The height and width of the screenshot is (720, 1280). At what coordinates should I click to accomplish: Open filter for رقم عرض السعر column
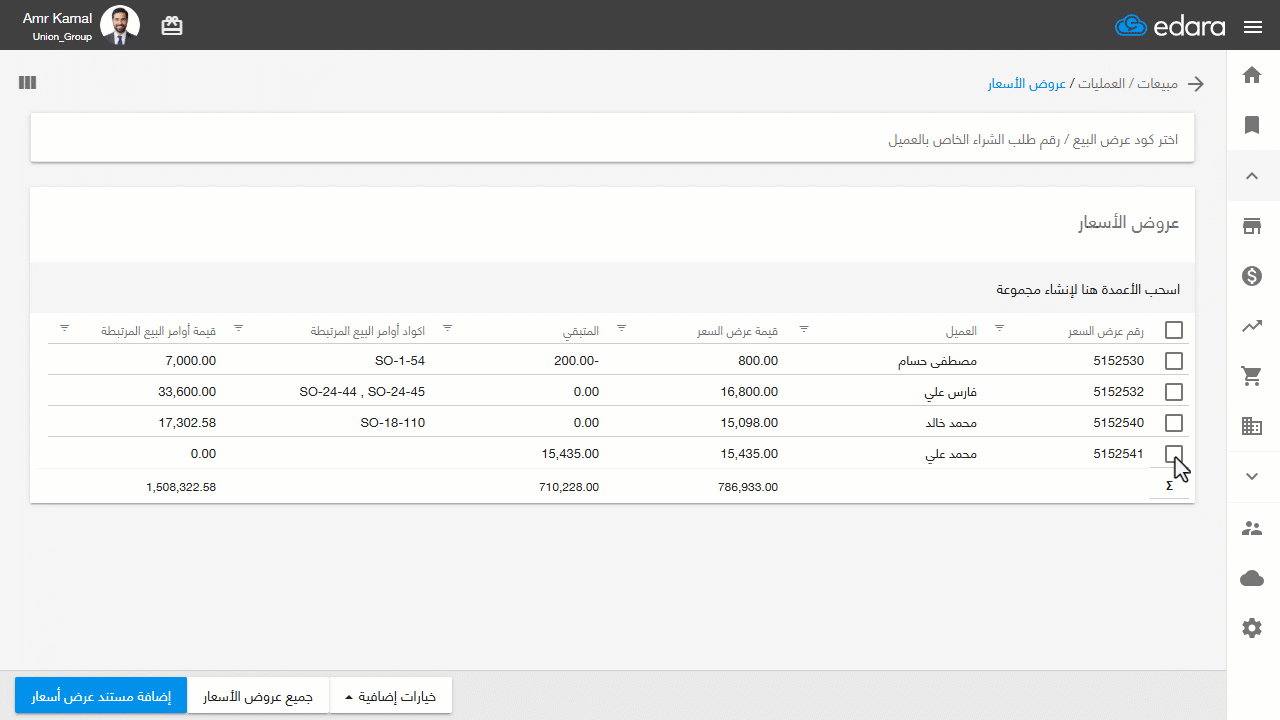point(998,328)
